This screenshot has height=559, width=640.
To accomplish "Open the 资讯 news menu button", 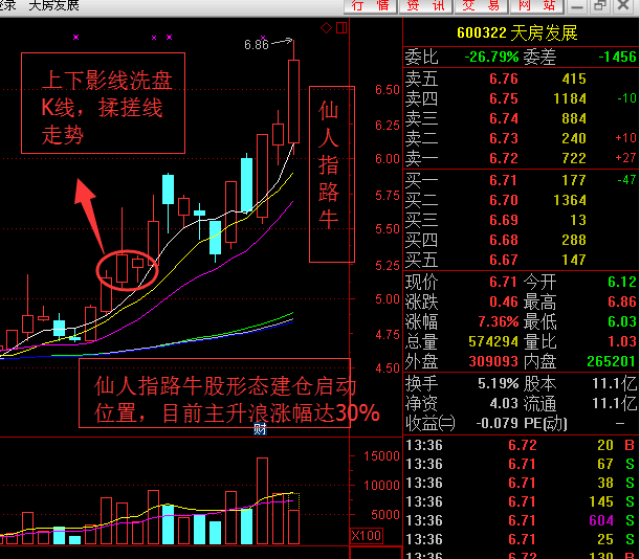I will pos(426,6).
